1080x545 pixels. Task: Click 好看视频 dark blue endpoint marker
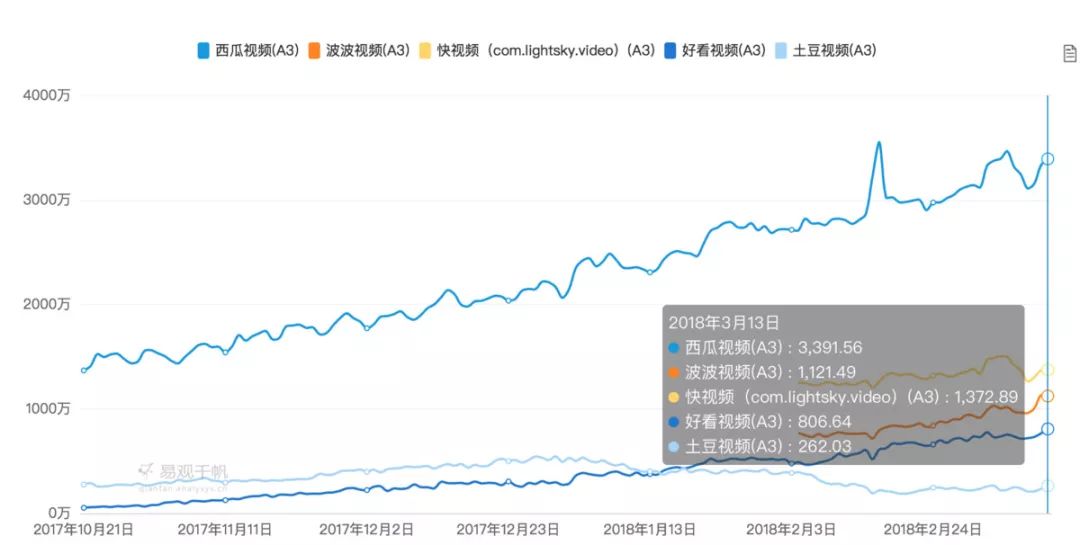tap(1047, 429)
